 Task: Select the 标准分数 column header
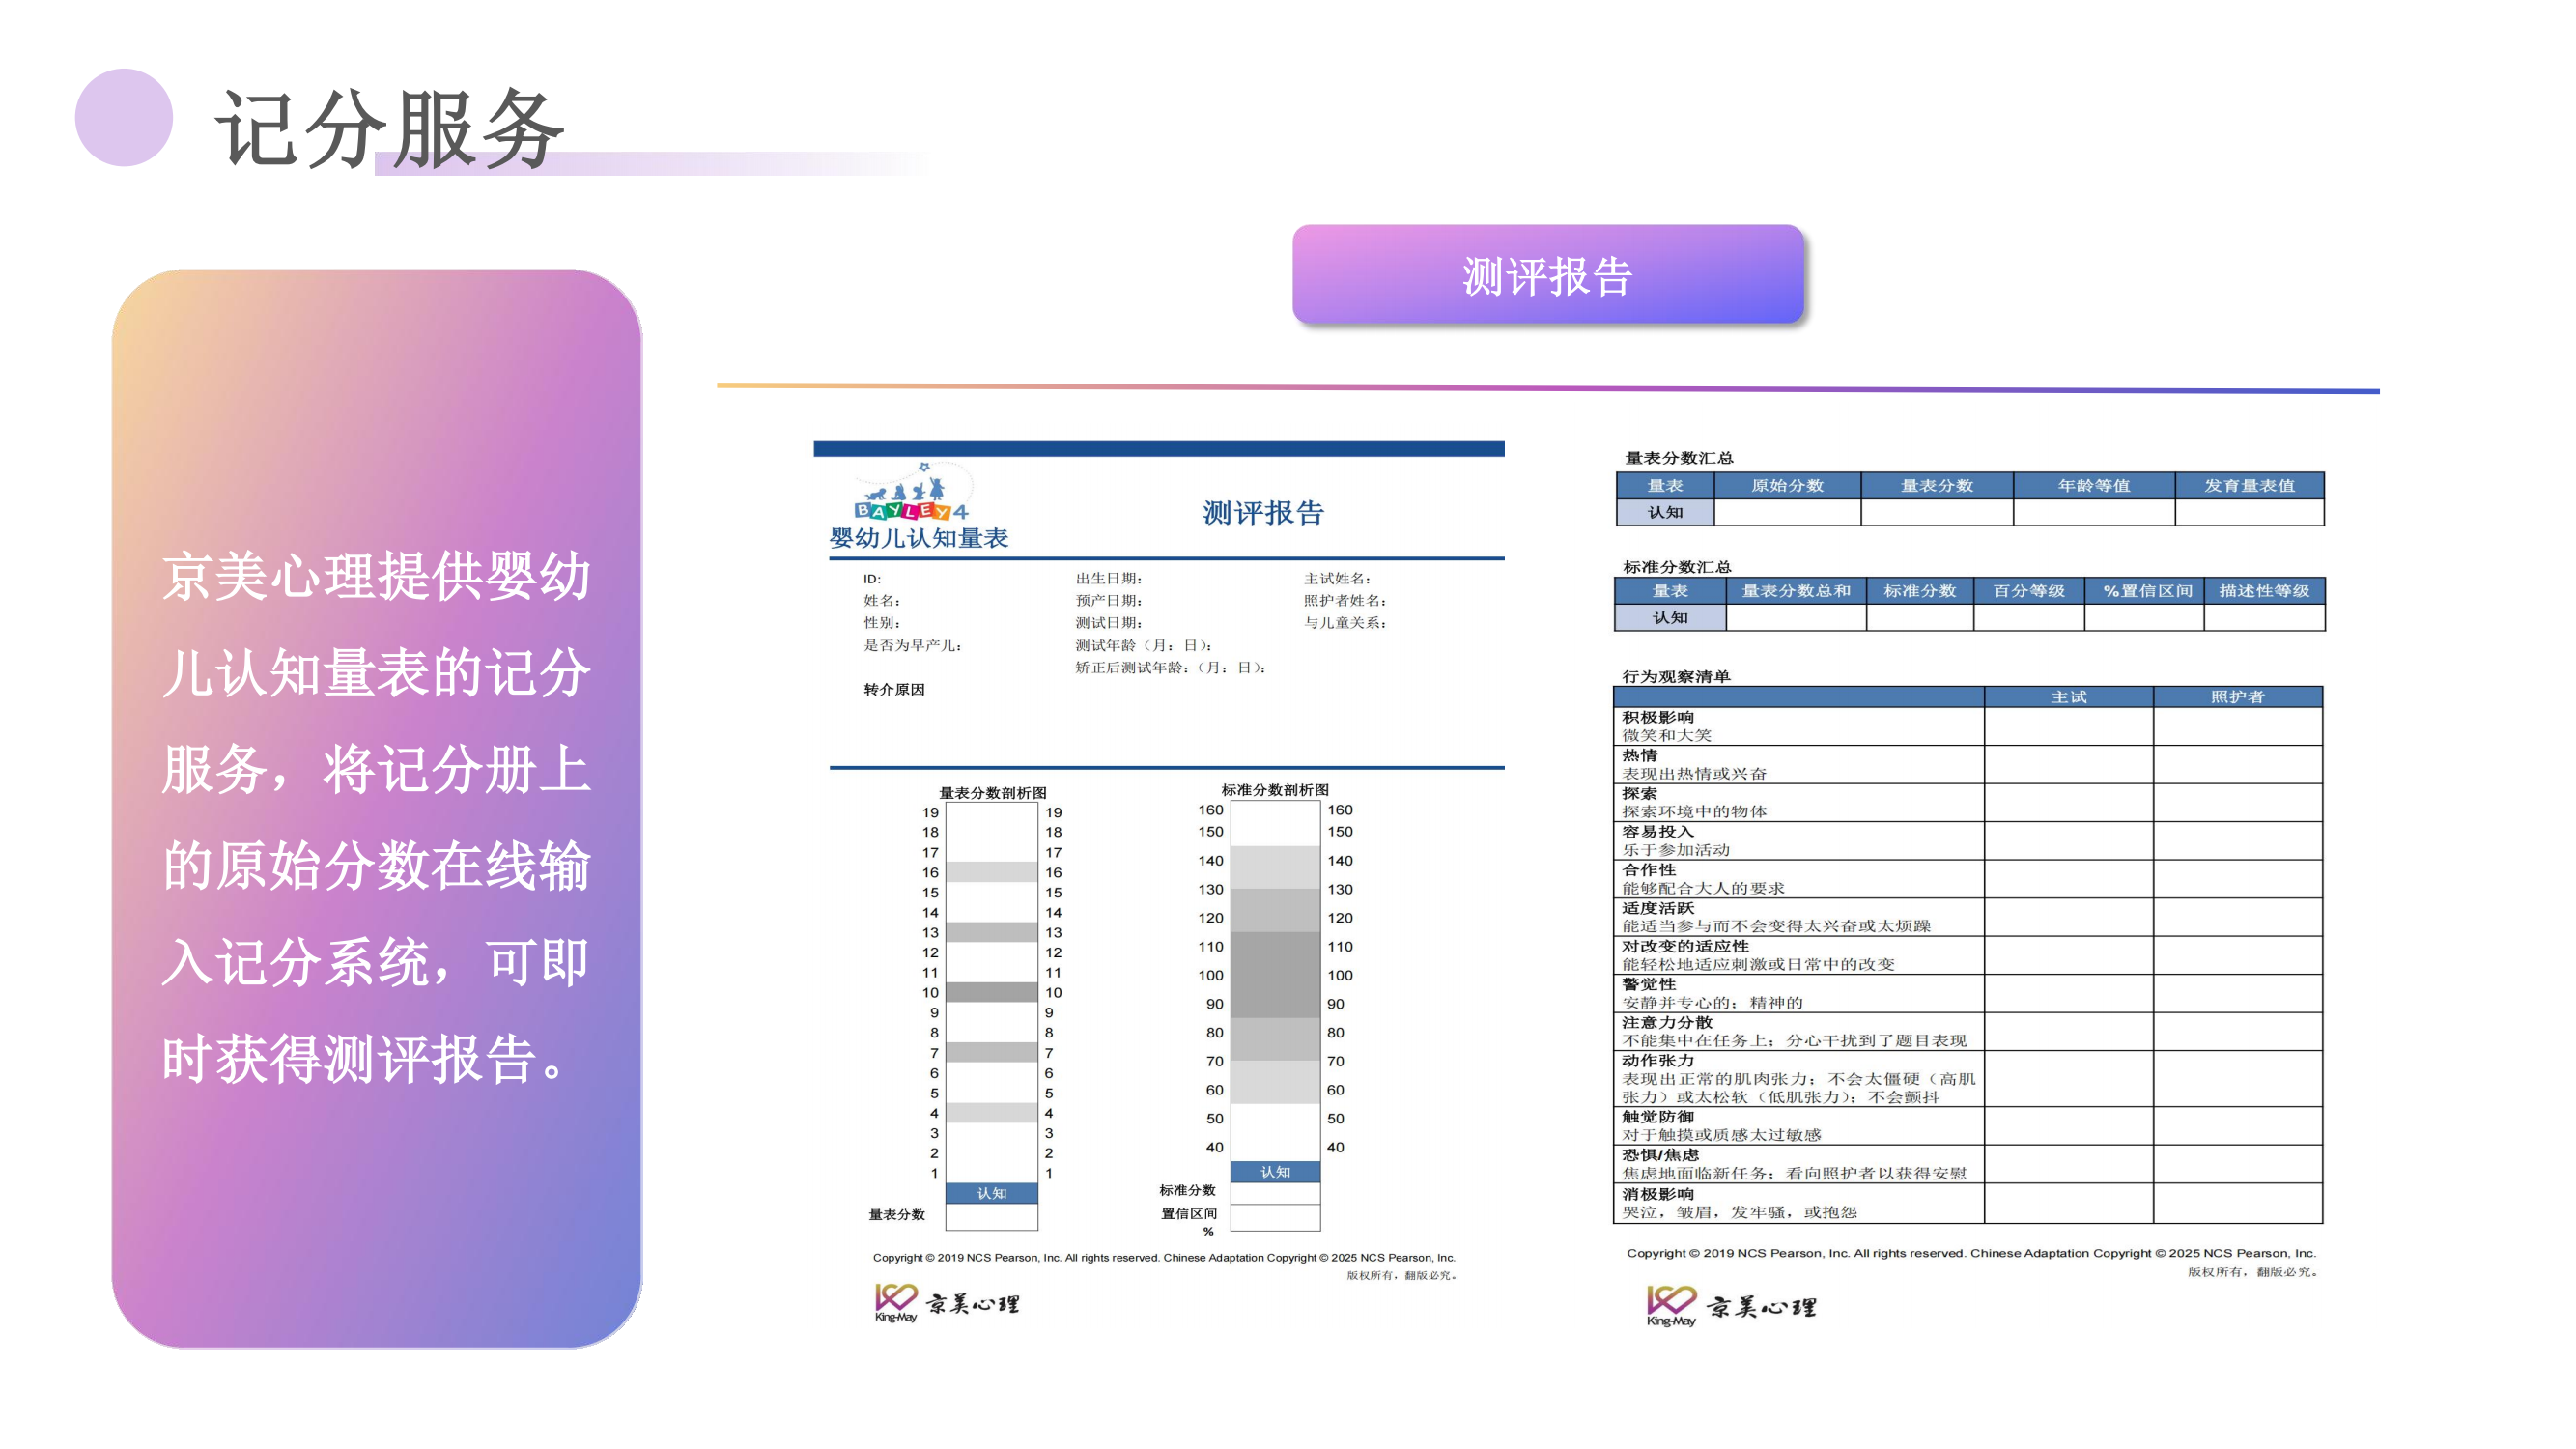click(x=1919, y=591)
